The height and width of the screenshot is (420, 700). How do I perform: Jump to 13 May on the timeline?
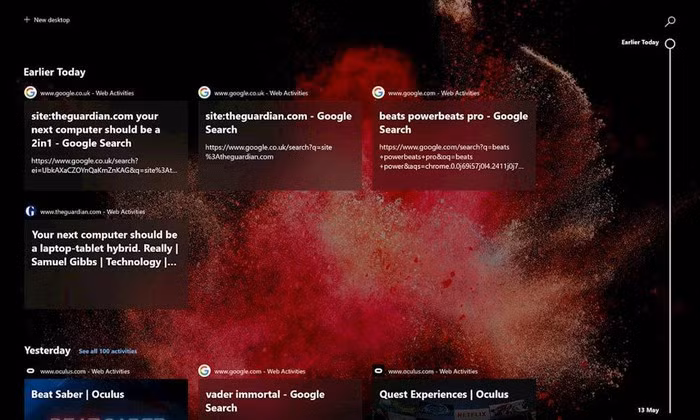click(648, 410)
